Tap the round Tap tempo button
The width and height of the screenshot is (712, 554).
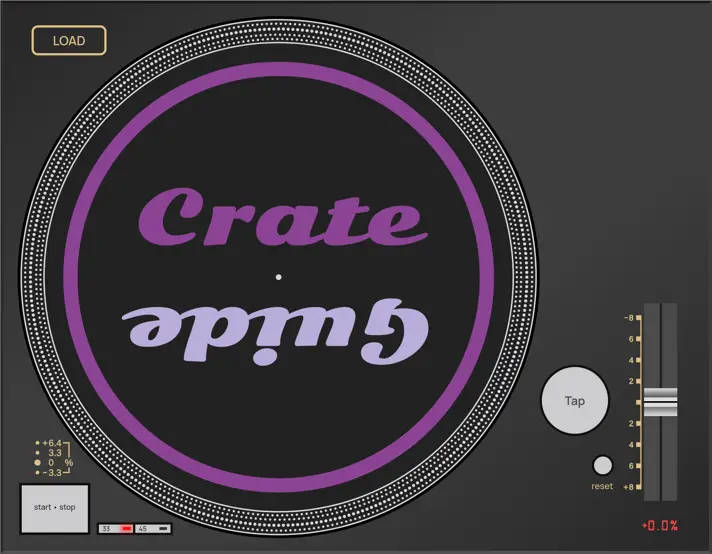[574, 401]
